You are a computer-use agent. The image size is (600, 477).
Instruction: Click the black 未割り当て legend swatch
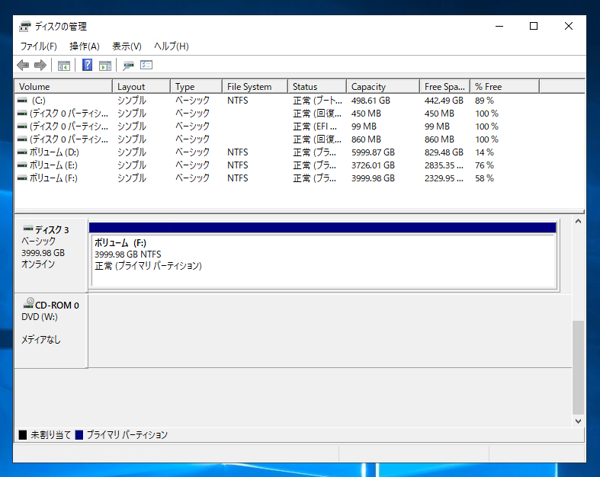[x=23, y=435]
